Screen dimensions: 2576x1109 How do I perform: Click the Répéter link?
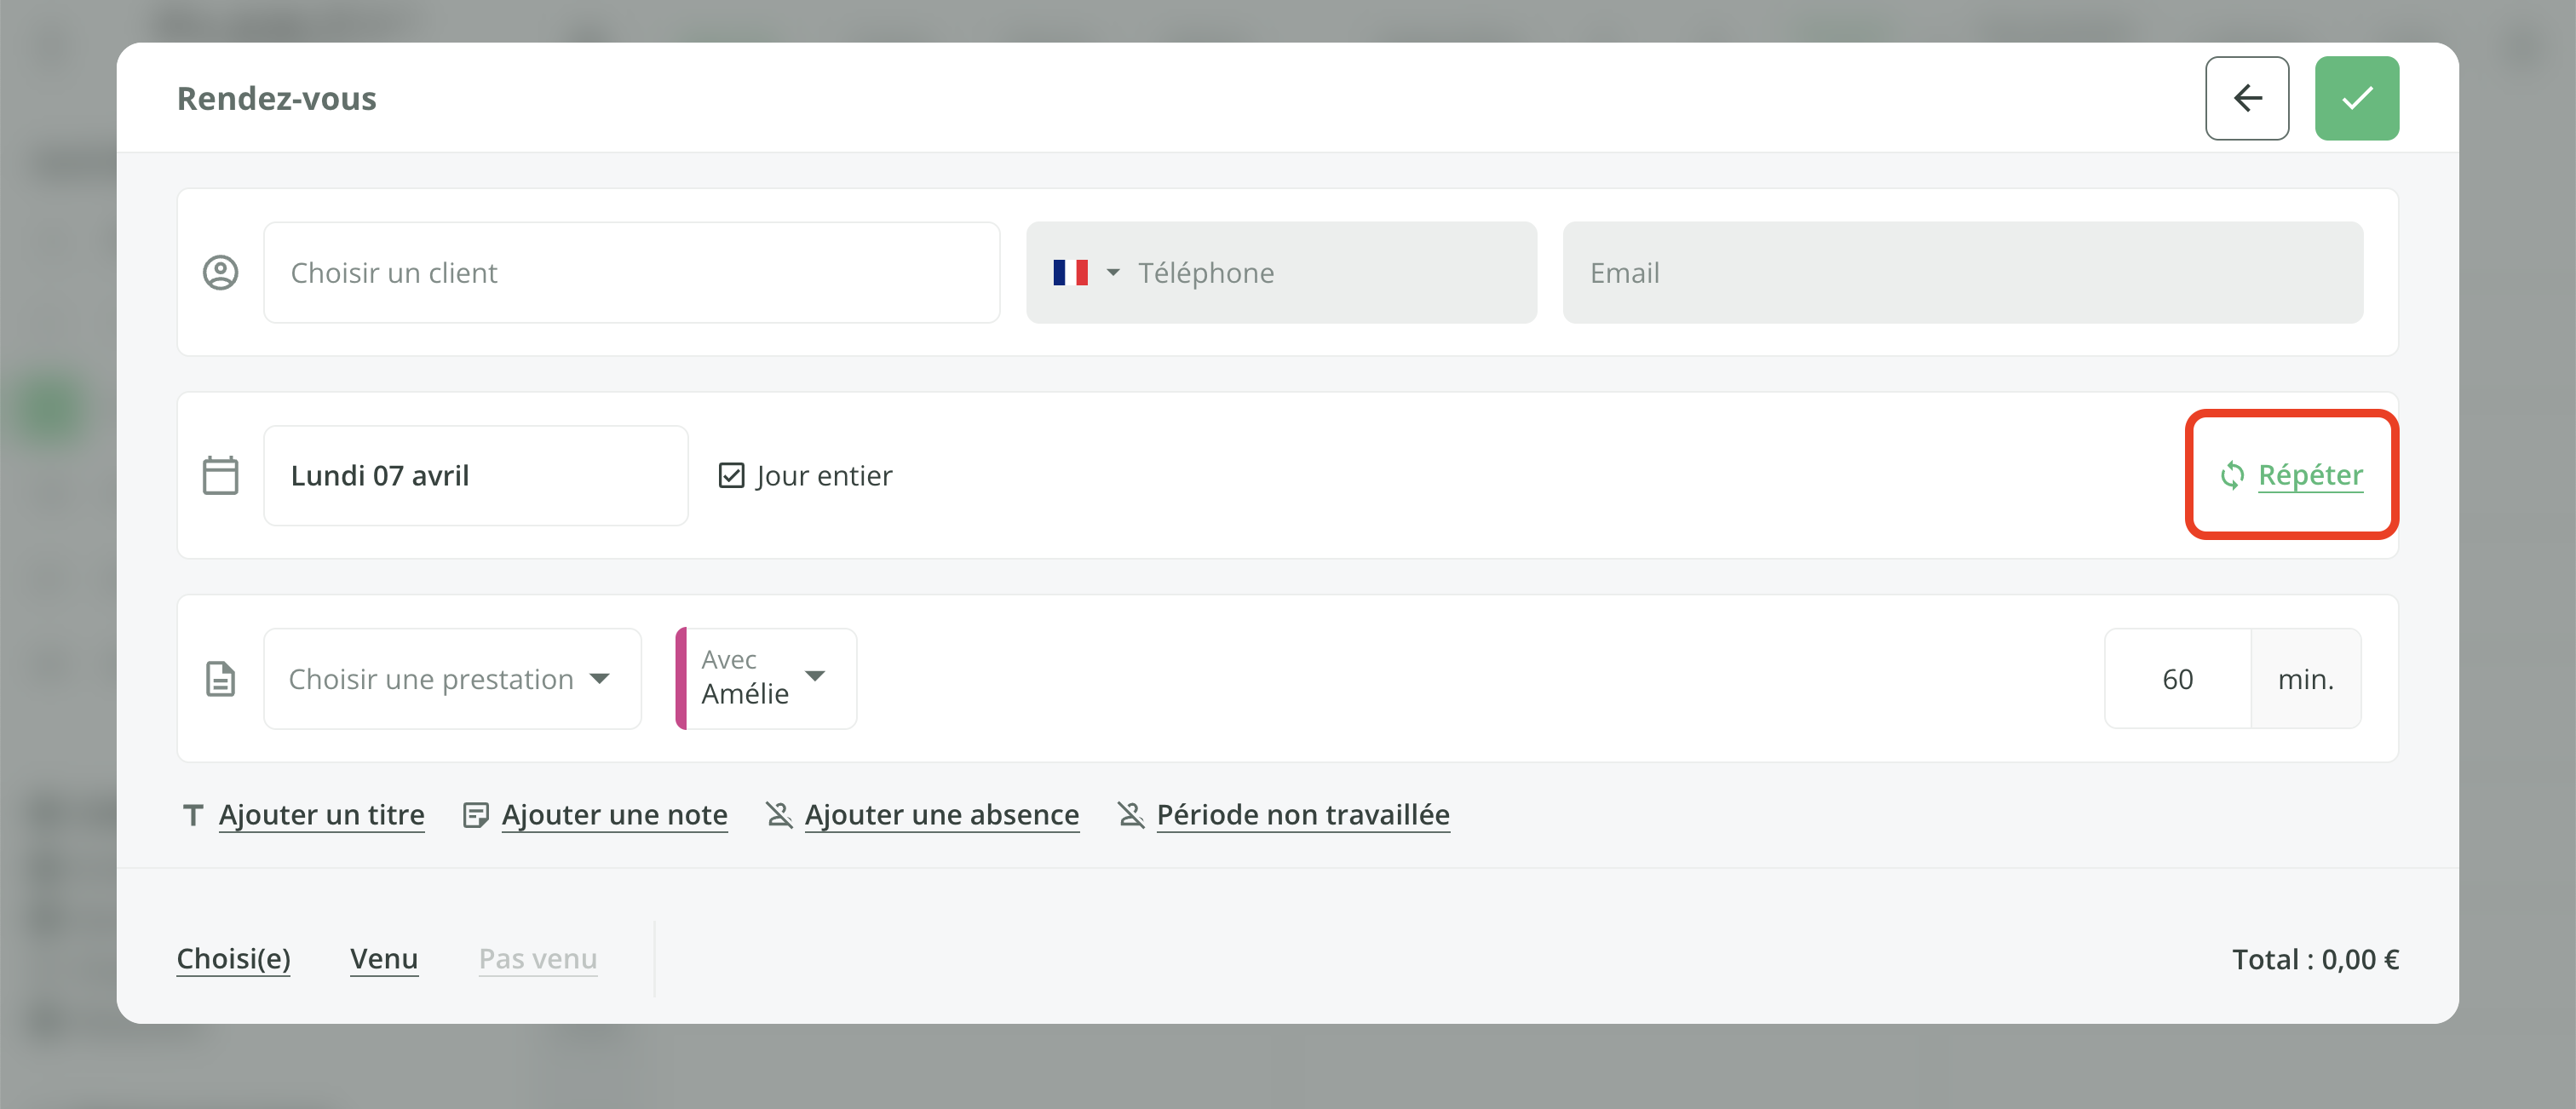pos(2310,475)
